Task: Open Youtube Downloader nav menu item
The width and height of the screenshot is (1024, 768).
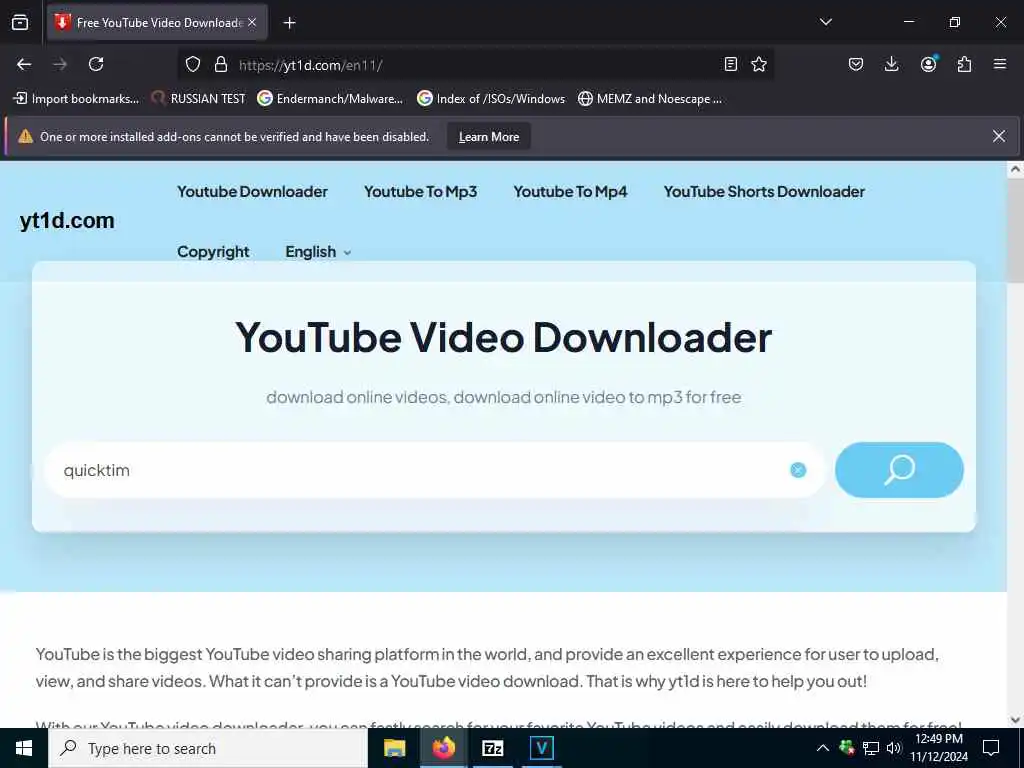Action: [x=252, y=192]
